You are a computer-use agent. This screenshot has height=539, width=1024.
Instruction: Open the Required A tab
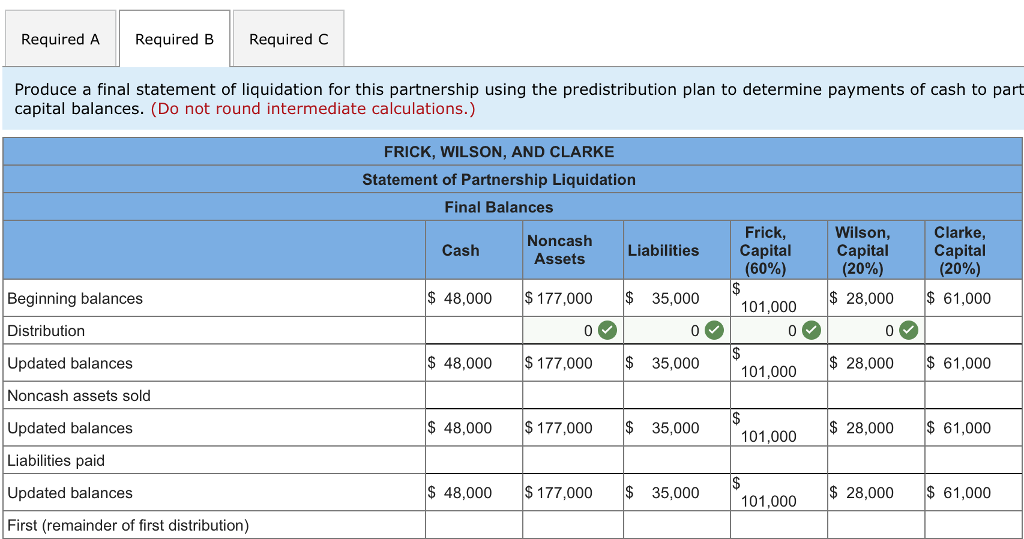(60, 39)
